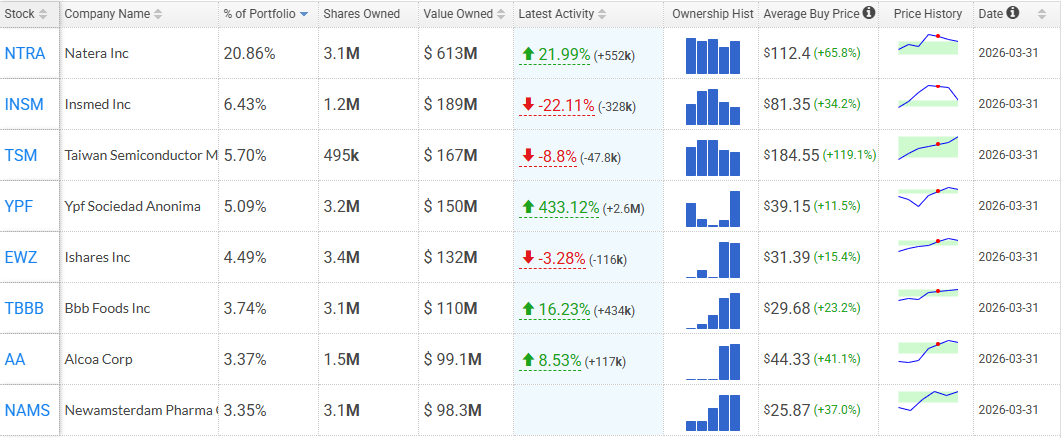The image size is (1063, 438).
Task: Open TBBB ownership history bar chart
Action: pyautogui.click(x=713, y=311)
